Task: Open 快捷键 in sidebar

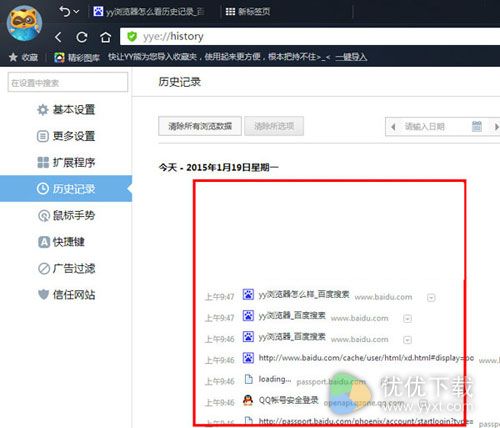Action: [x=61, y=242]
